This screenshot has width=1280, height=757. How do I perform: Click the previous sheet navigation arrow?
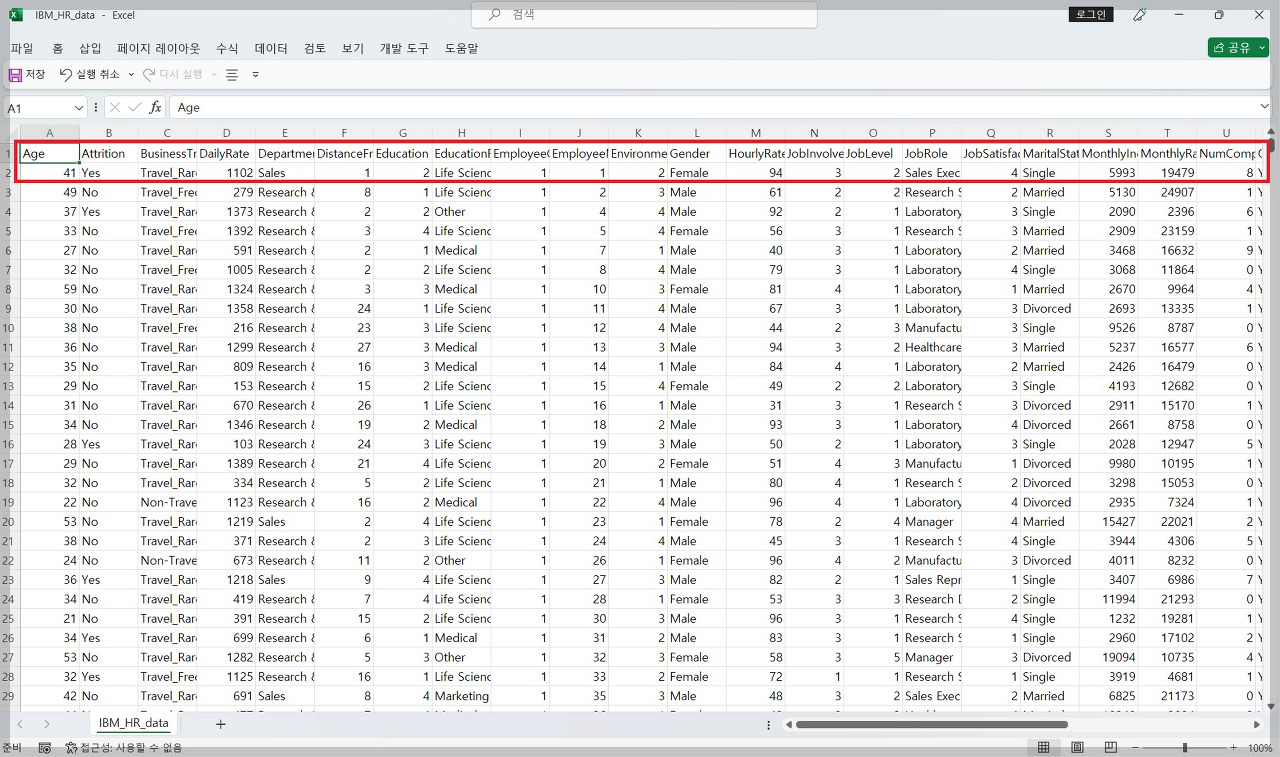click(x=19, y=724)
